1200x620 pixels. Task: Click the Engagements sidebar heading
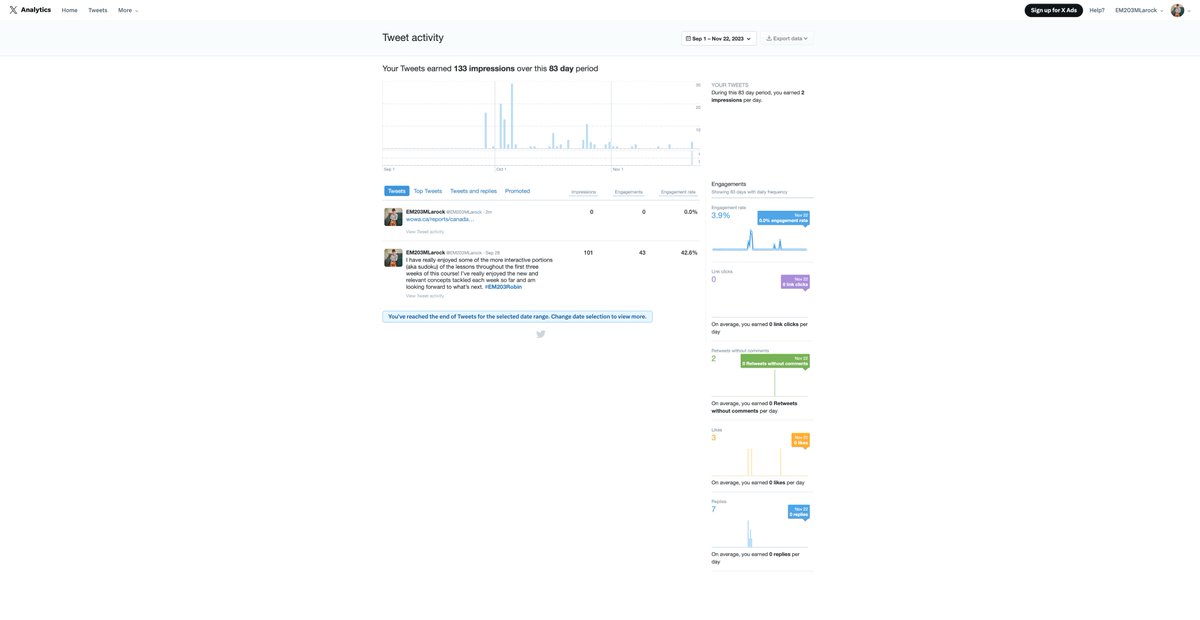coord(729,184)
